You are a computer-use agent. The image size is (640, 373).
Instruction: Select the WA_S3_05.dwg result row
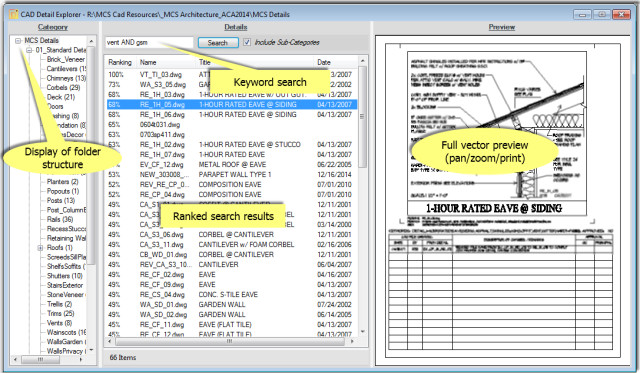(x=232, y=84)
